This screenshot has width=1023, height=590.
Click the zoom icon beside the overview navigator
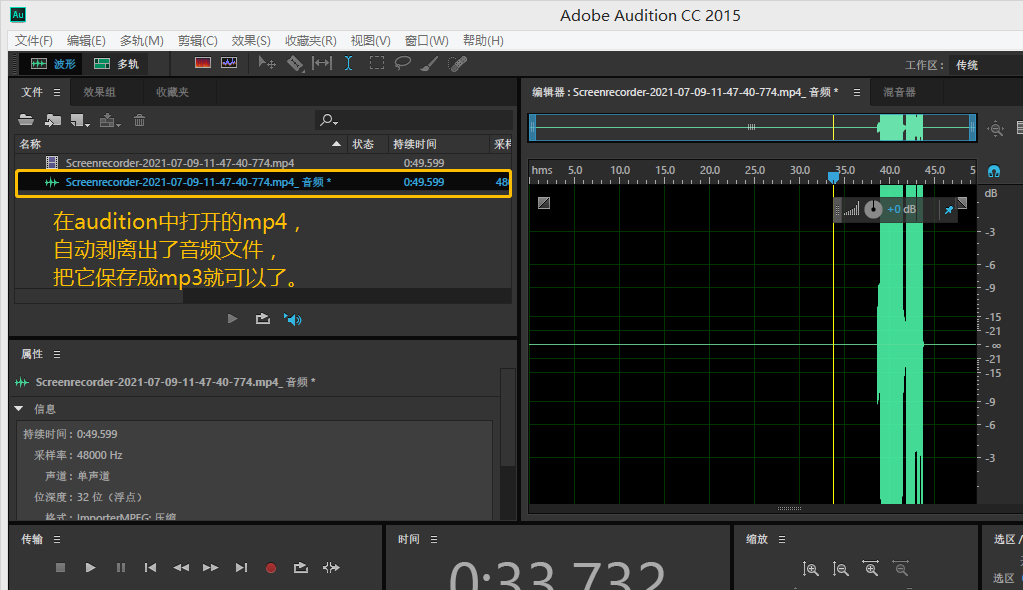[x=996, y=129]
